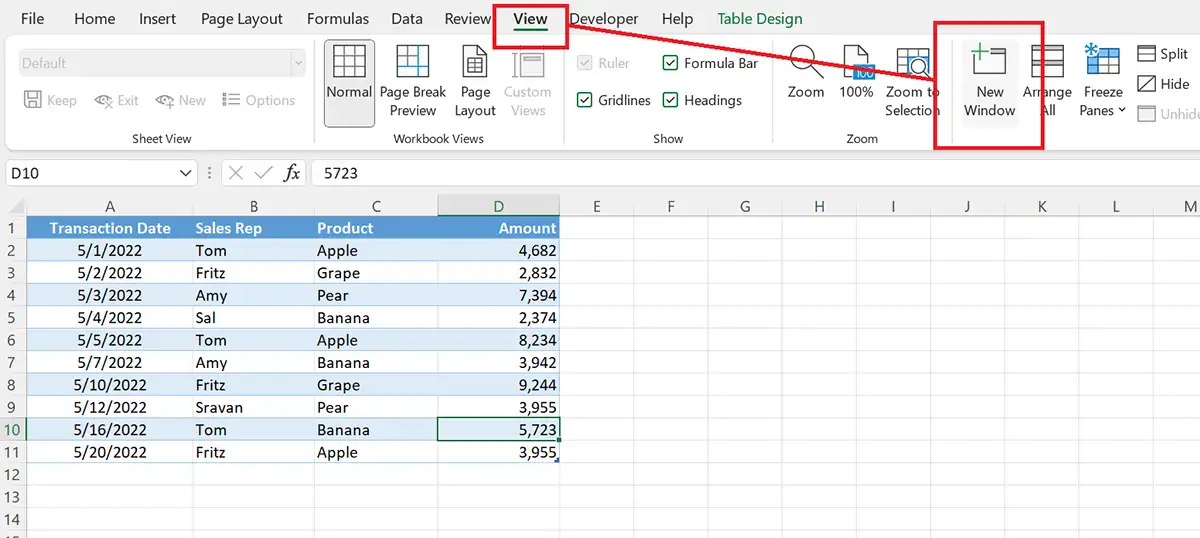Screen dimensions: 1200x538
Task: Select column F header
Action: coord(671,206)
